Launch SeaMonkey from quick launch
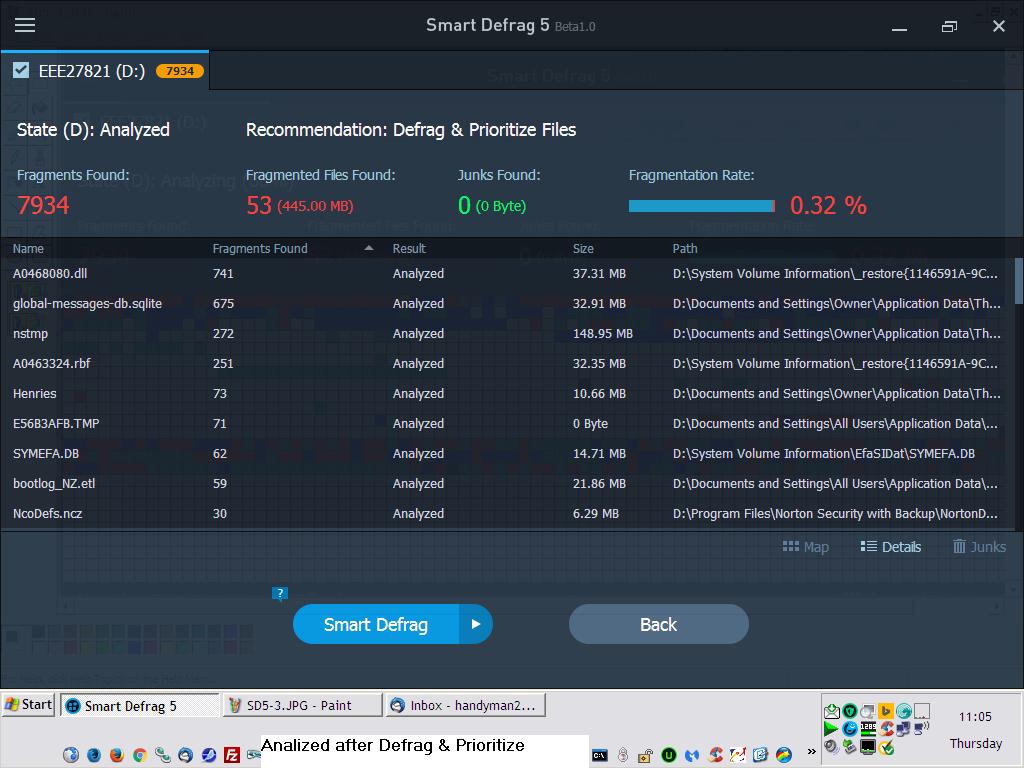Screen dimensions: 1024x768 [208, 755]
